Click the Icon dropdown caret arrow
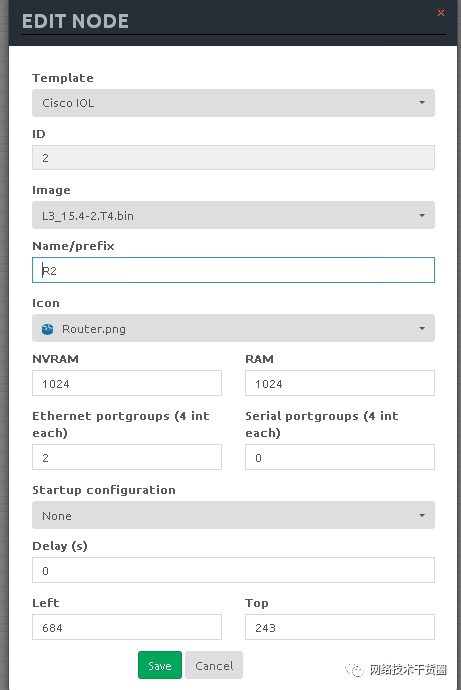461x690 pixels. [422, 328]
